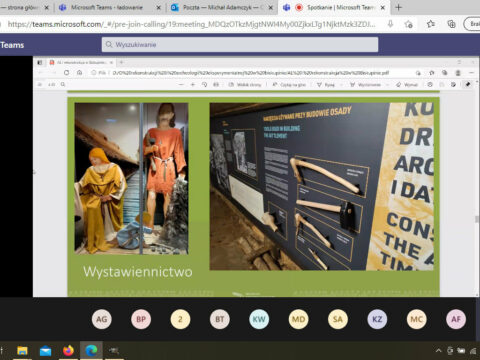480x360 pixels.
Task: Open Microsoft Edge from taskbar
Action: coord(91,350)
